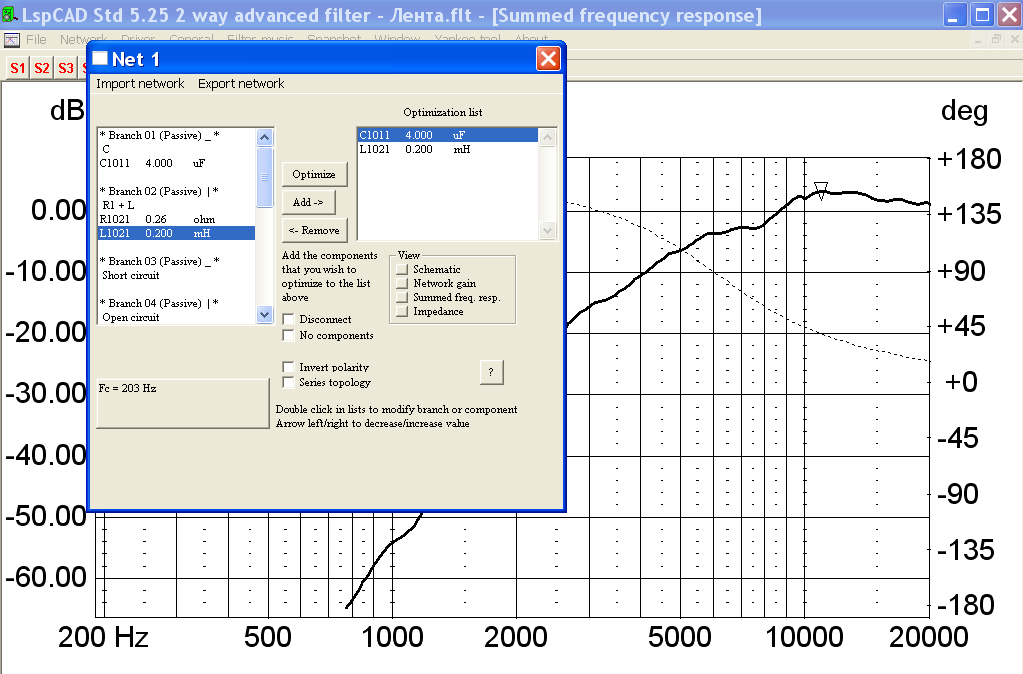Select the Branch 03 (Passive) header row

tap(176, 261)
